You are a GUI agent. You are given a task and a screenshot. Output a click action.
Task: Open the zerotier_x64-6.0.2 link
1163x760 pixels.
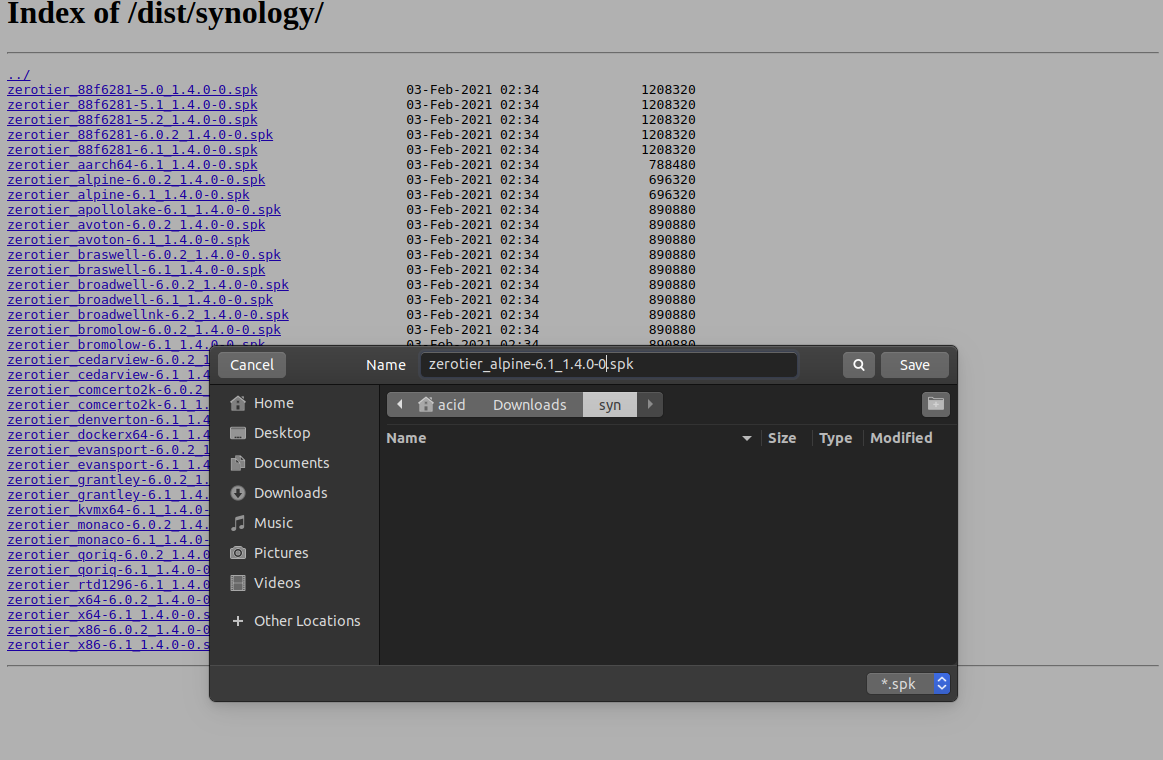[108, 600]
